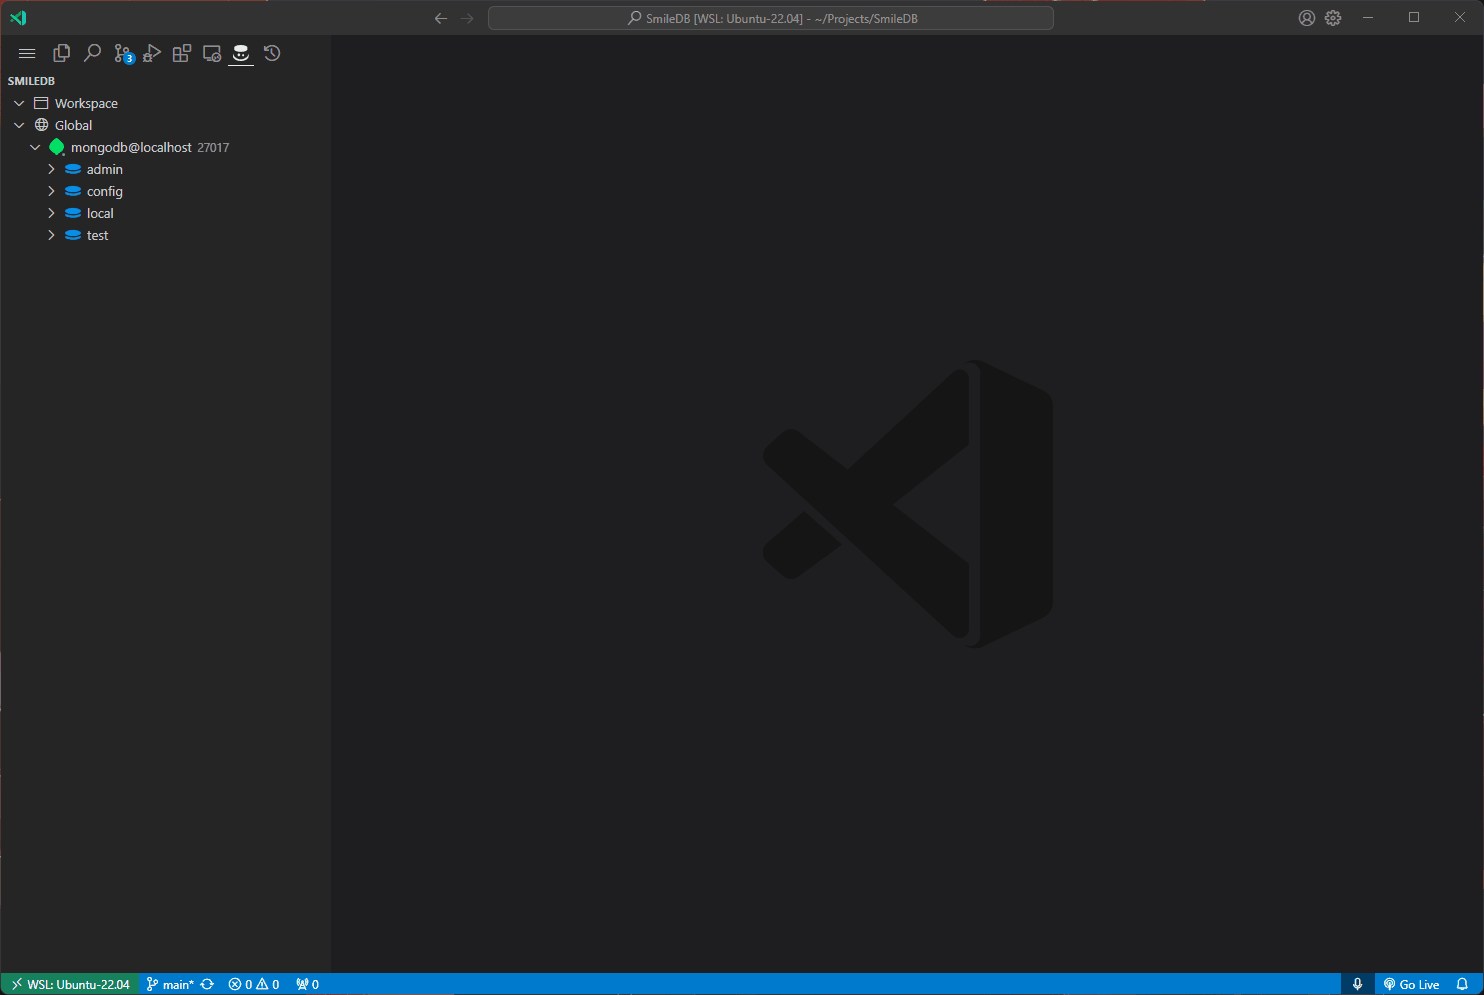Switch the main* git branch

169,984
